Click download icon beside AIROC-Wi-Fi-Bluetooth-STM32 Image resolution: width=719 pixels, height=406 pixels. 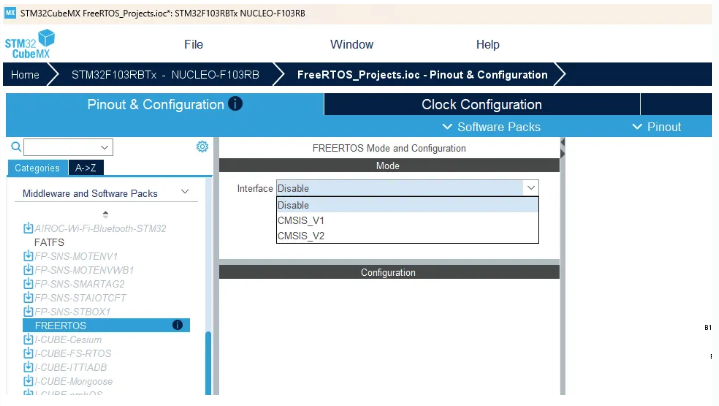click(28, 228)
